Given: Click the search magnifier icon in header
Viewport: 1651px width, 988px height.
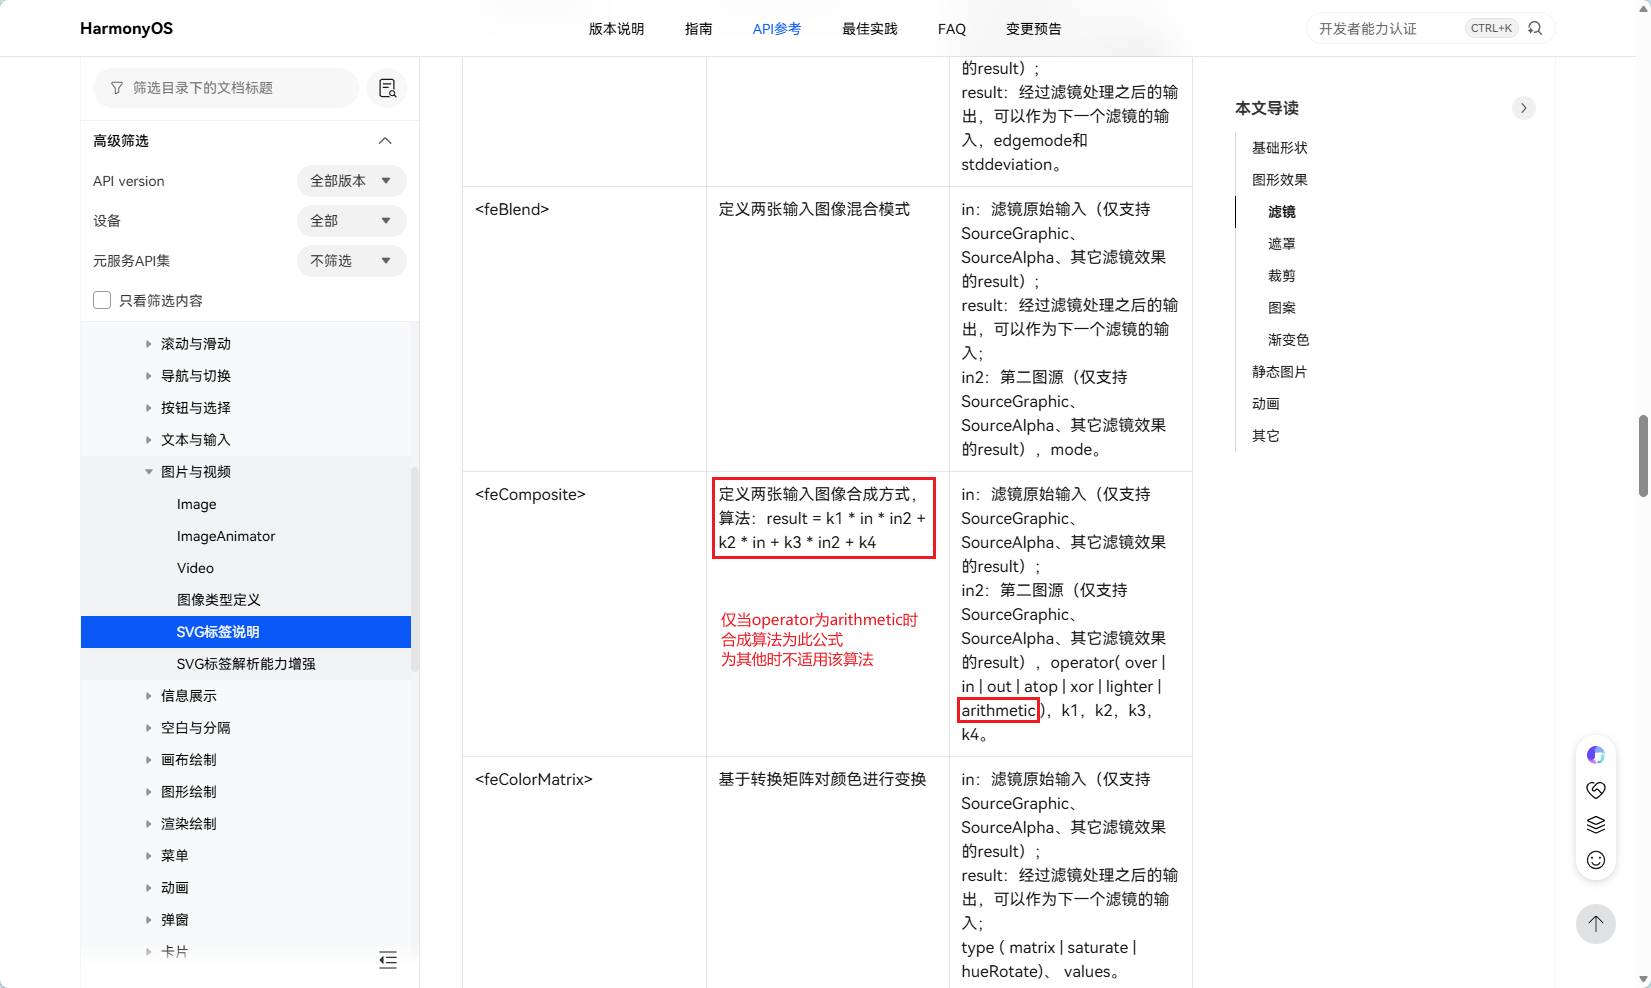Looking at the screenshot, I should (1535, 28).
